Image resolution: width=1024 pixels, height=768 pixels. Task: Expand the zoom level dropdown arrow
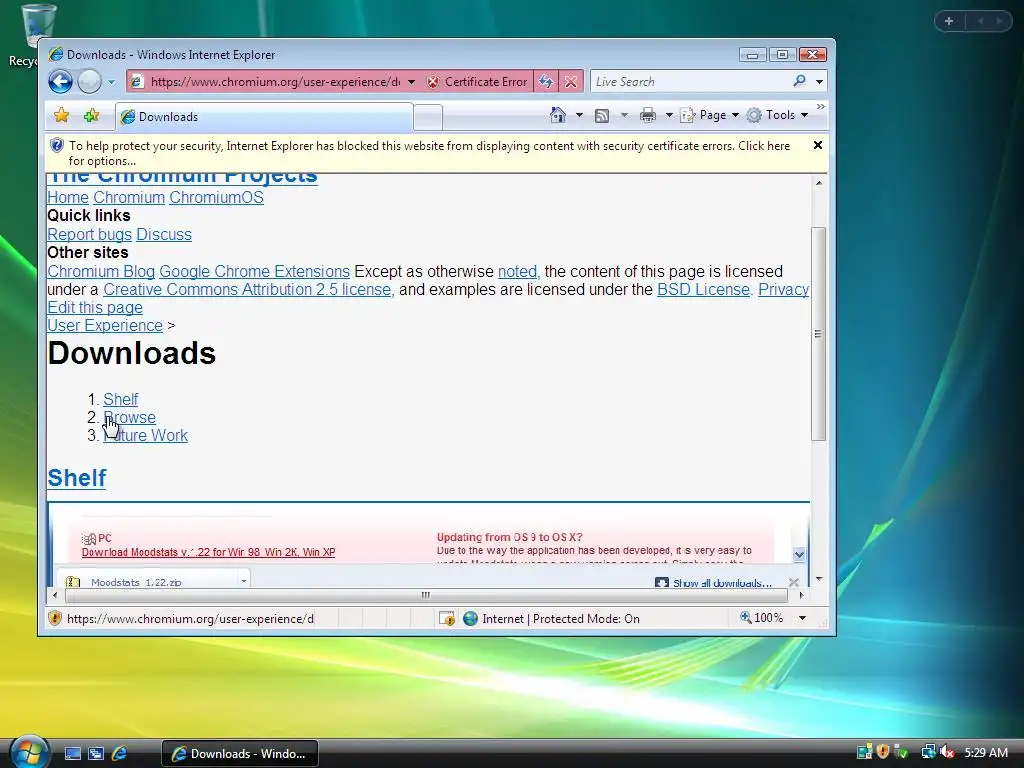pyautogui.click(x=803, y=618)
